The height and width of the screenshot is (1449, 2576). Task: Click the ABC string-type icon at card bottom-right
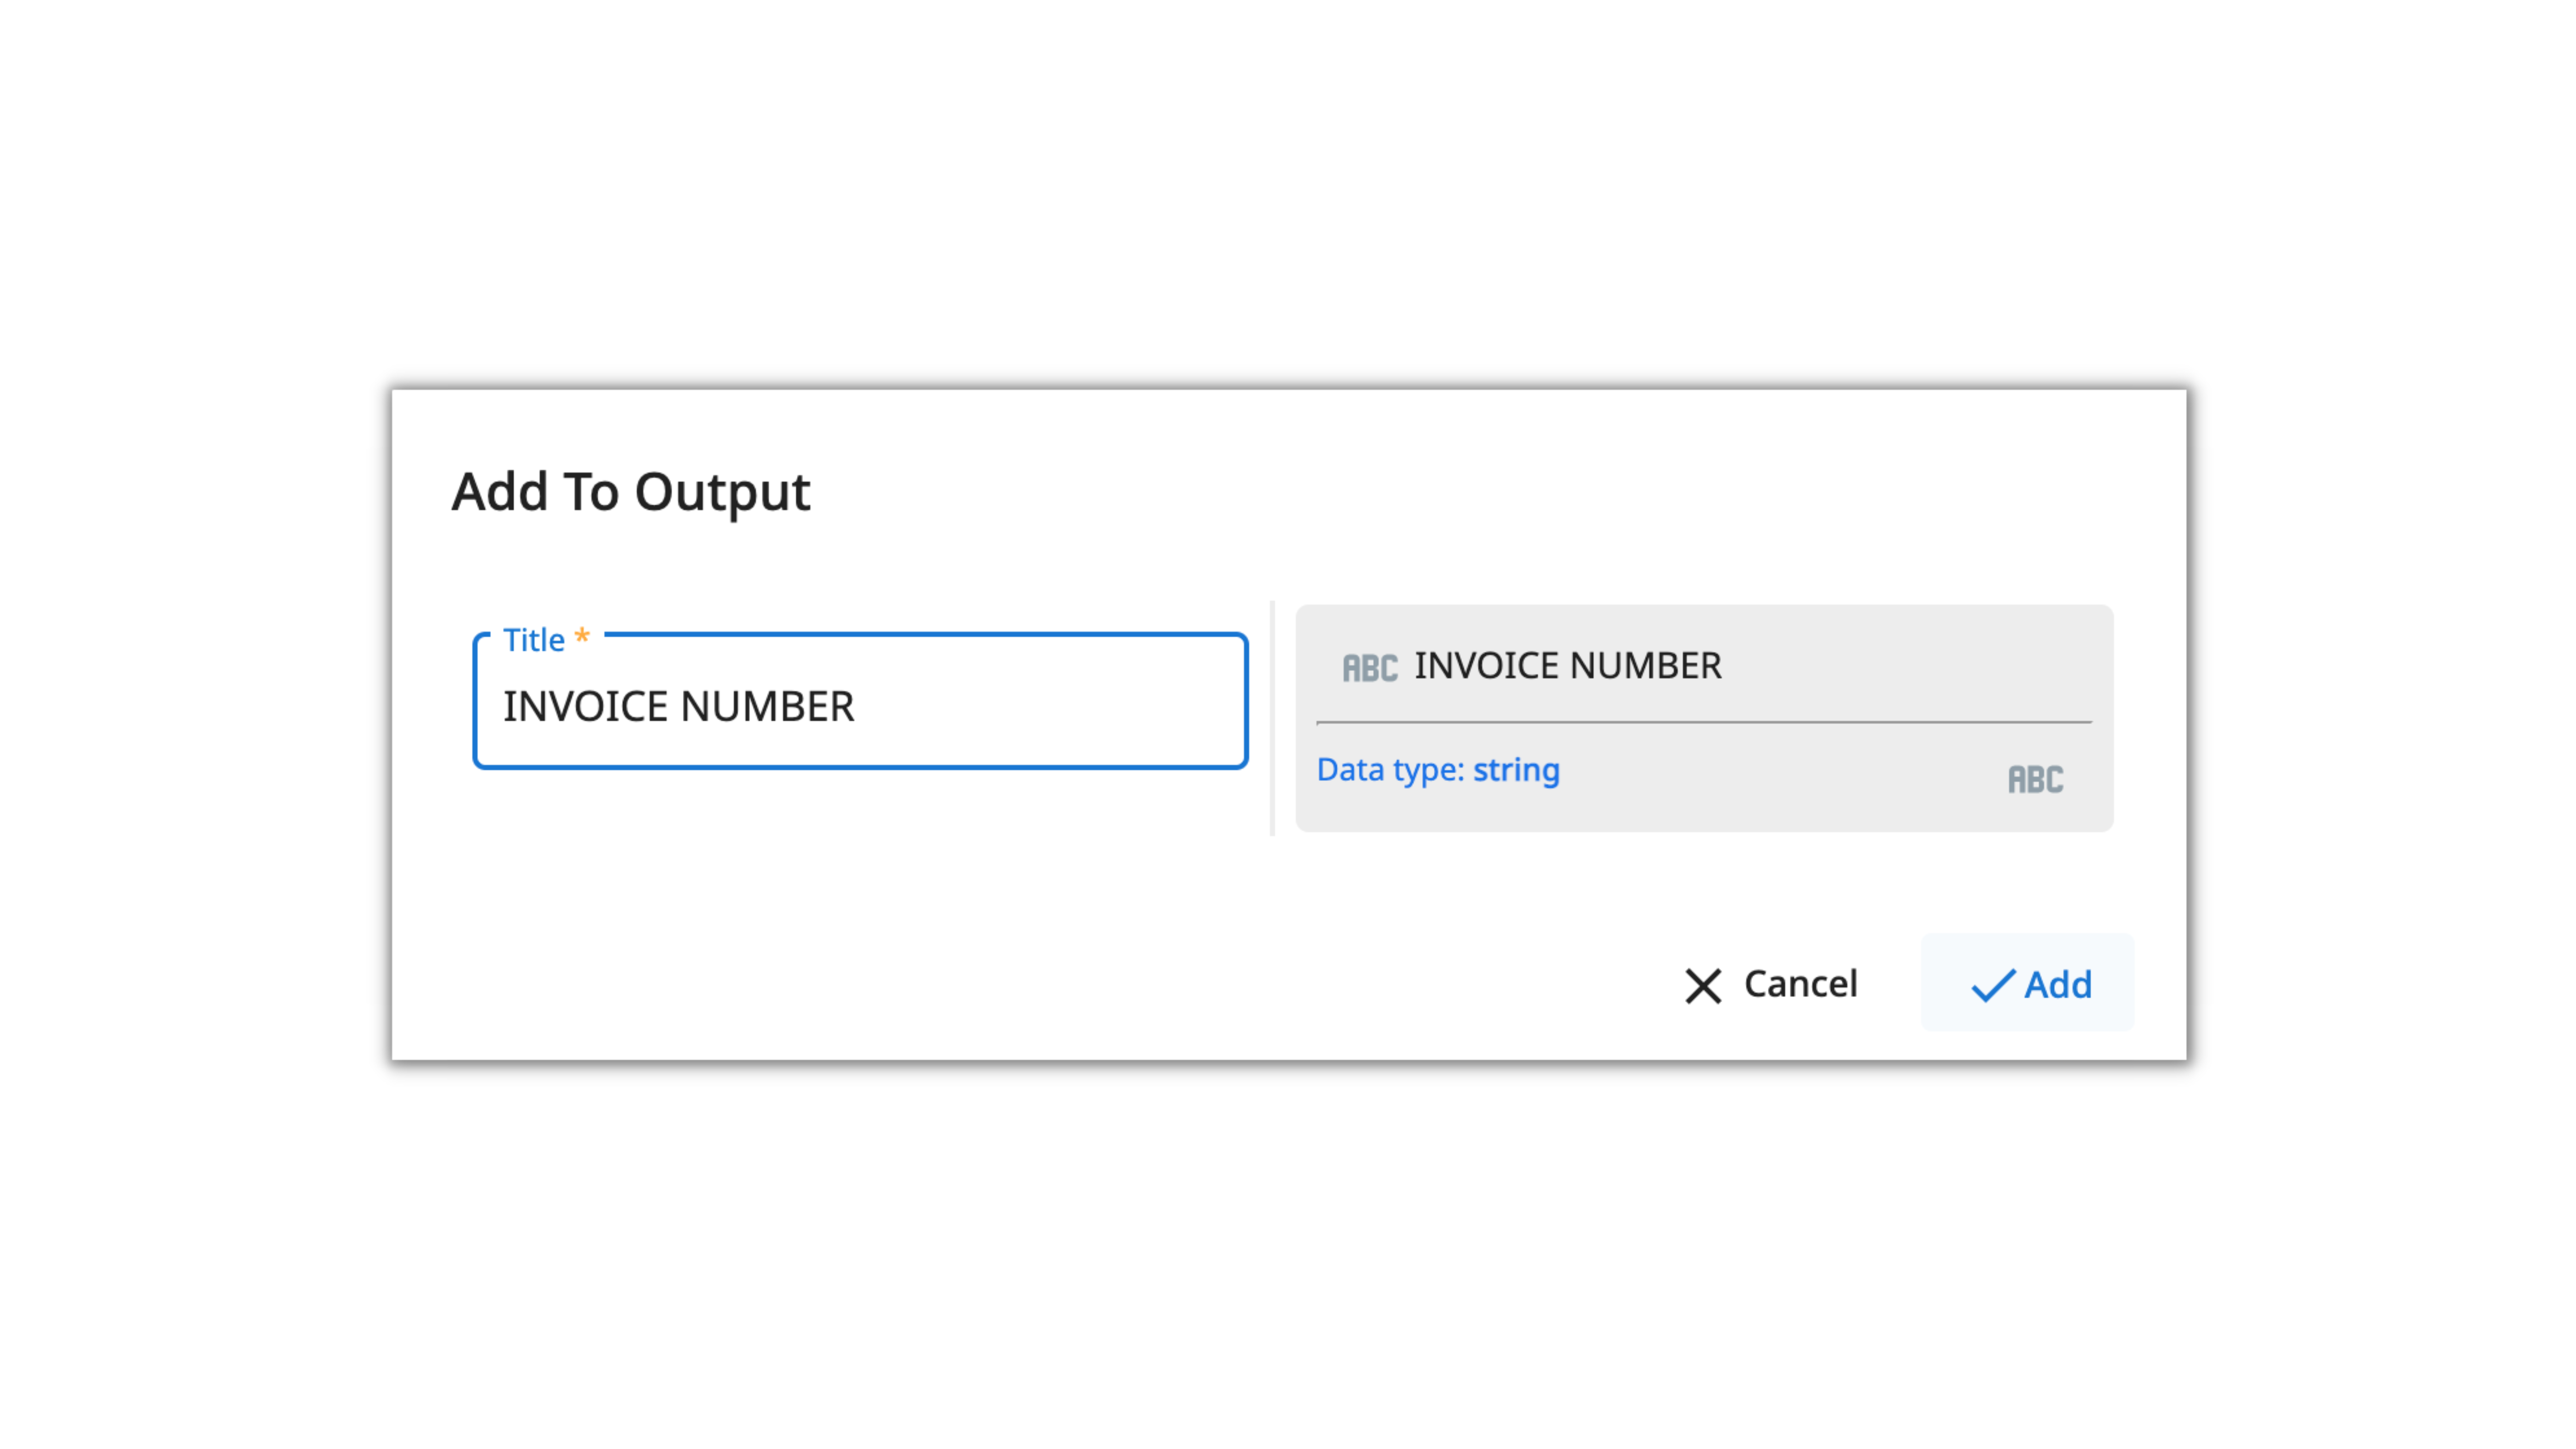[2035, 779]
